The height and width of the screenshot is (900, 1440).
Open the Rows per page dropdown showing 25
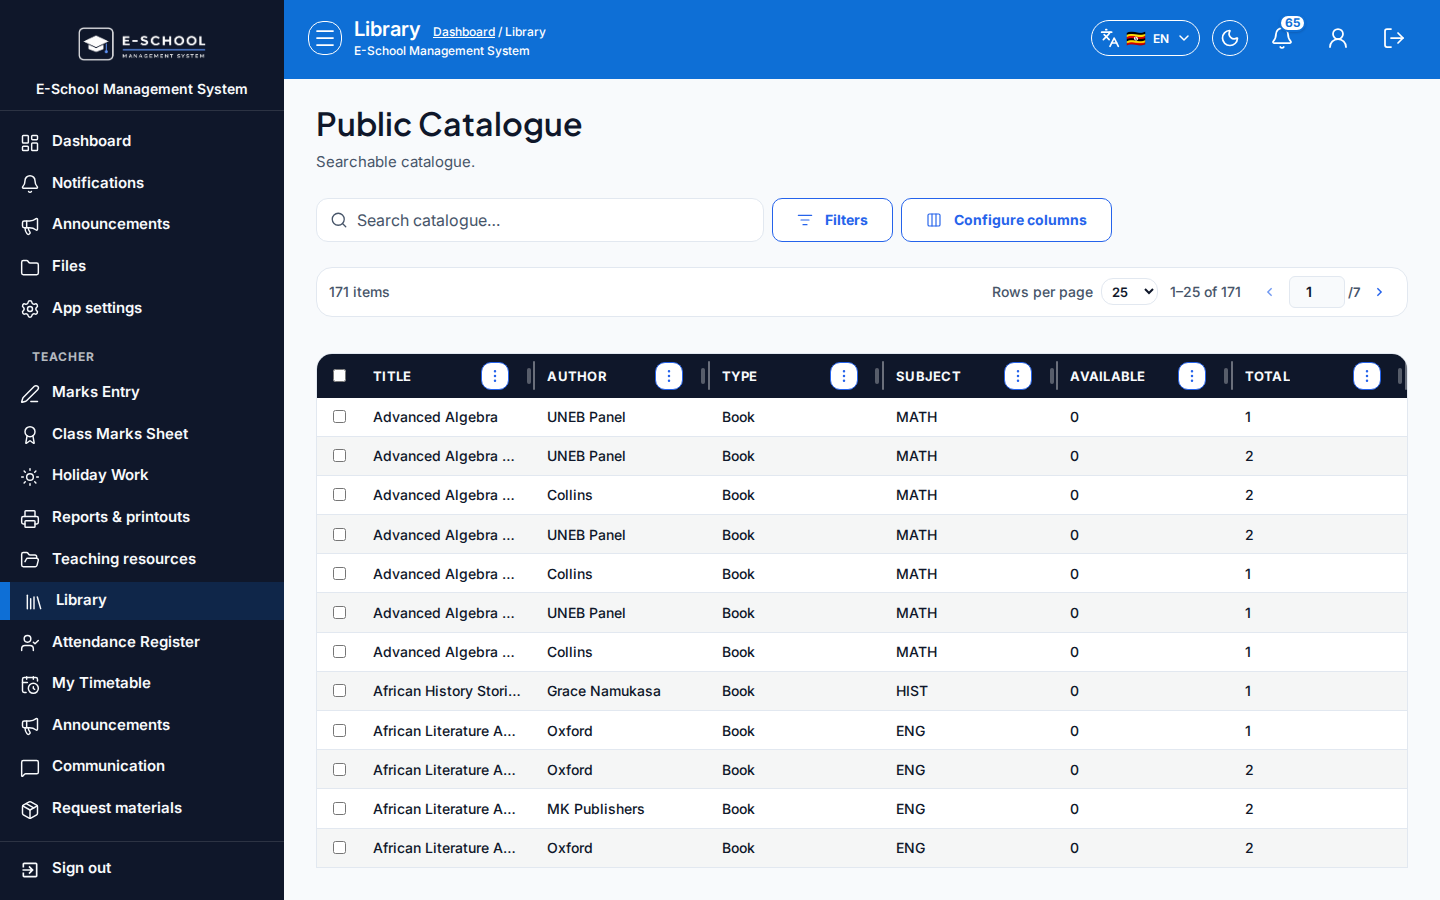(x=1130, y=292)
